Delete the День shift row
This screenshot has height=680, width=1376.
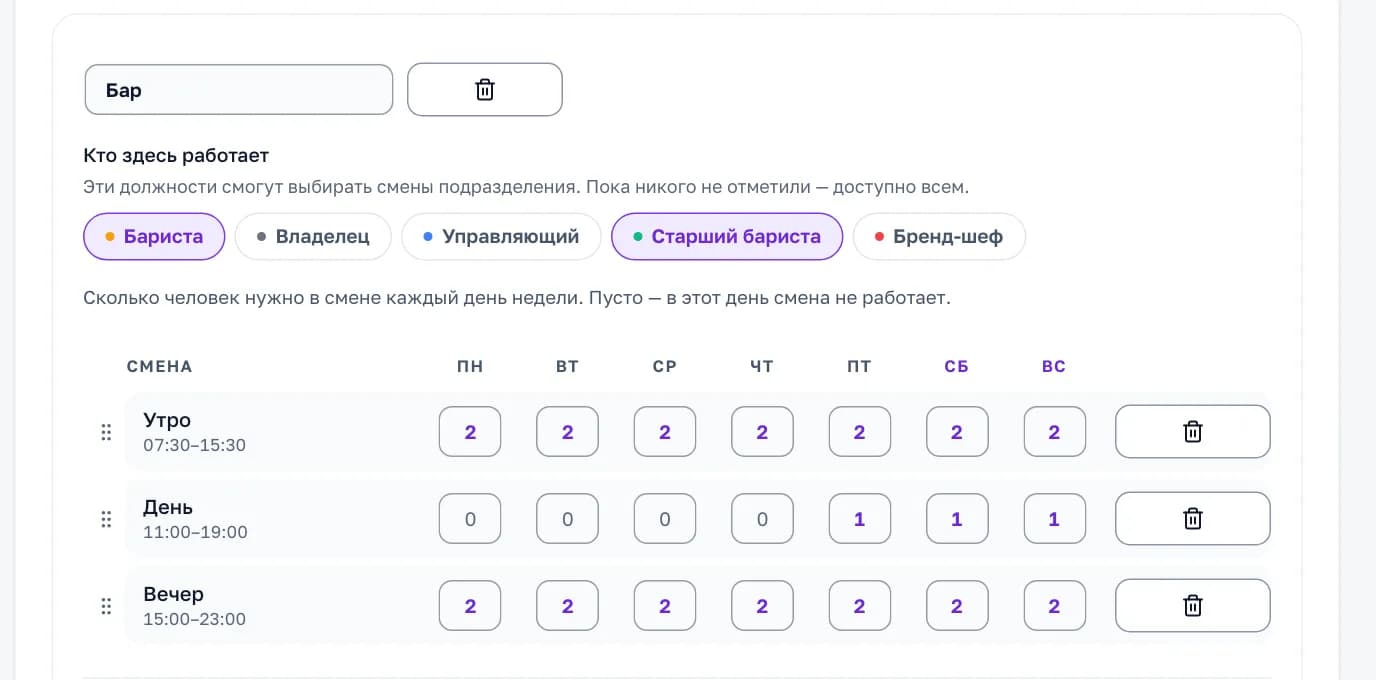click(x=1193, y=519)
